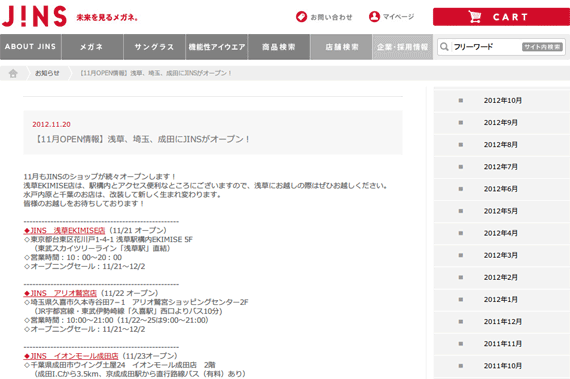The height and width of the screenshot is (379, 570).
Task: Click the お知らせ breadcrumb
Action: [47, 73]
